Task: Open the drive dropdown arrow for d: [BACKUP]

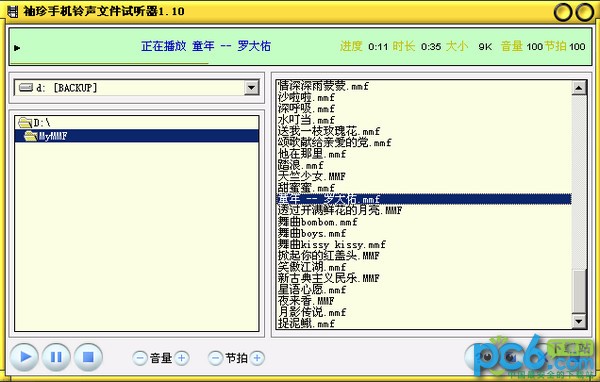Action: (x=251, y=88)
